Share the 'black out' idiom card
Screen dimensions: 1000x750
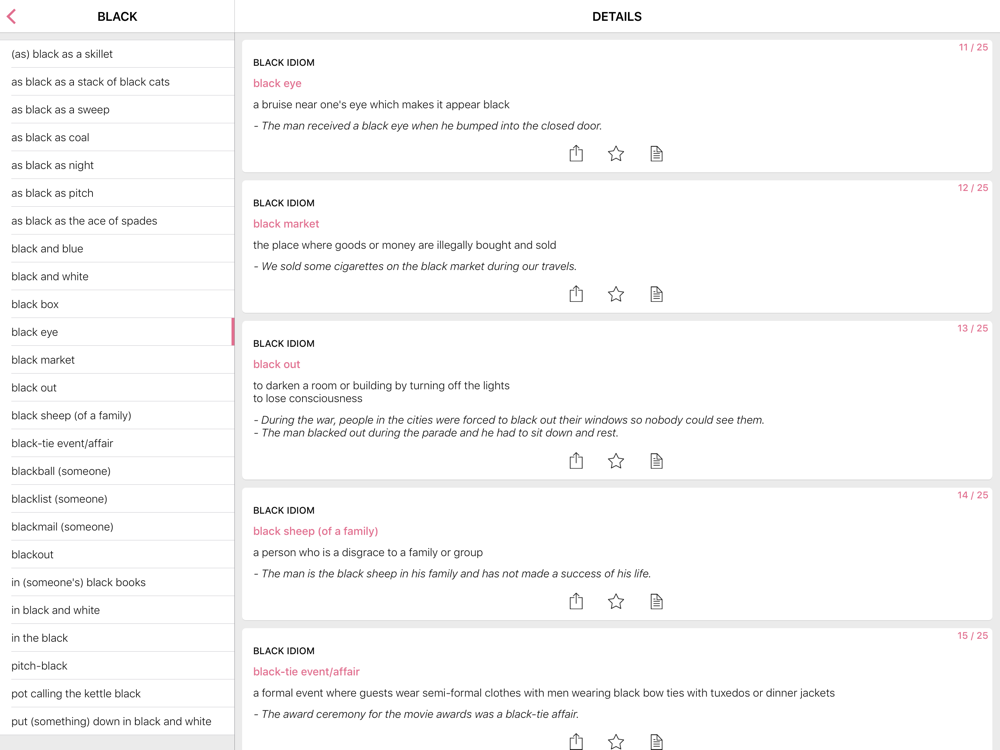(576, 461)
